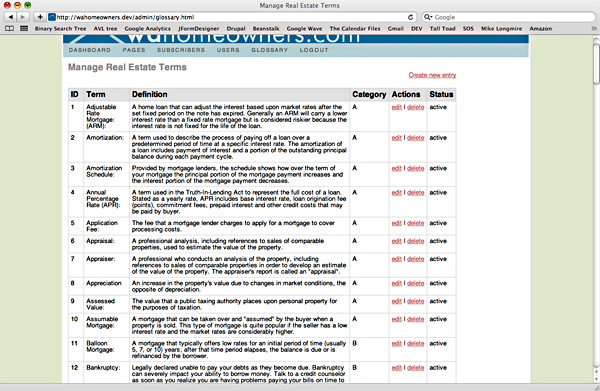Delete the Amortization Schedule entry

click(x=416, y=168)
